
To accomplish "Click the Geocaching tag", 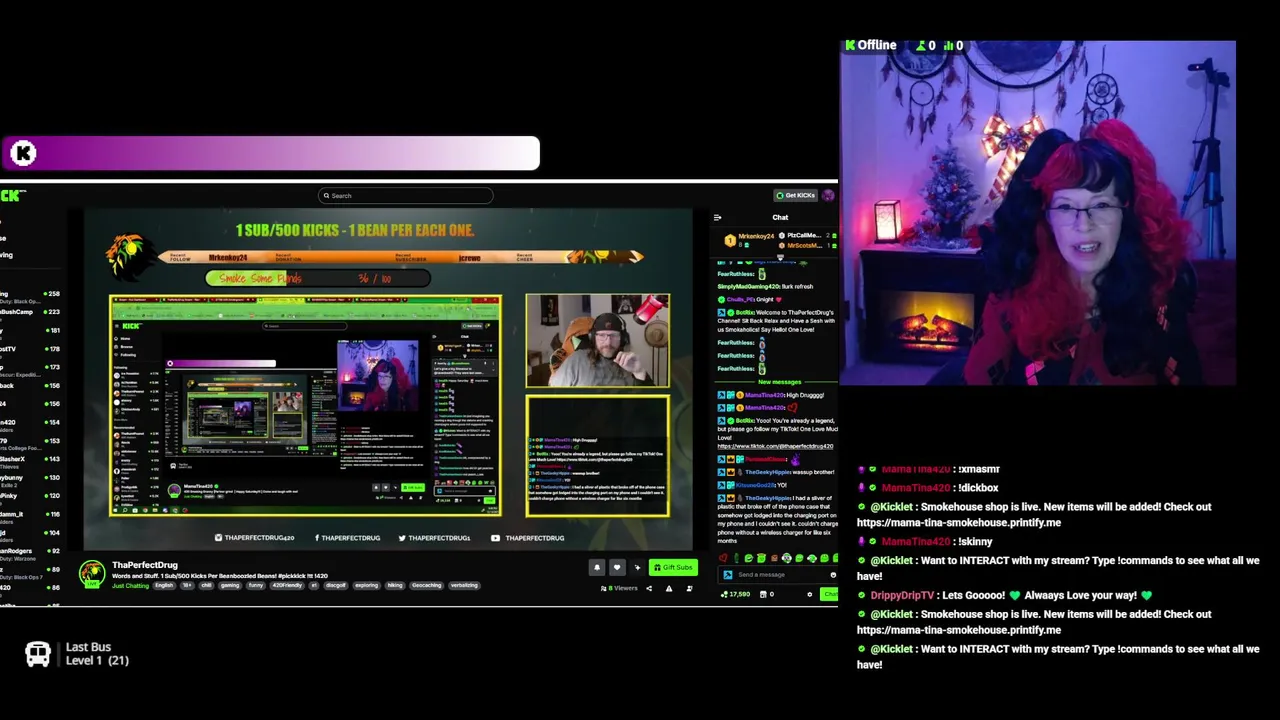I will 426,585.
